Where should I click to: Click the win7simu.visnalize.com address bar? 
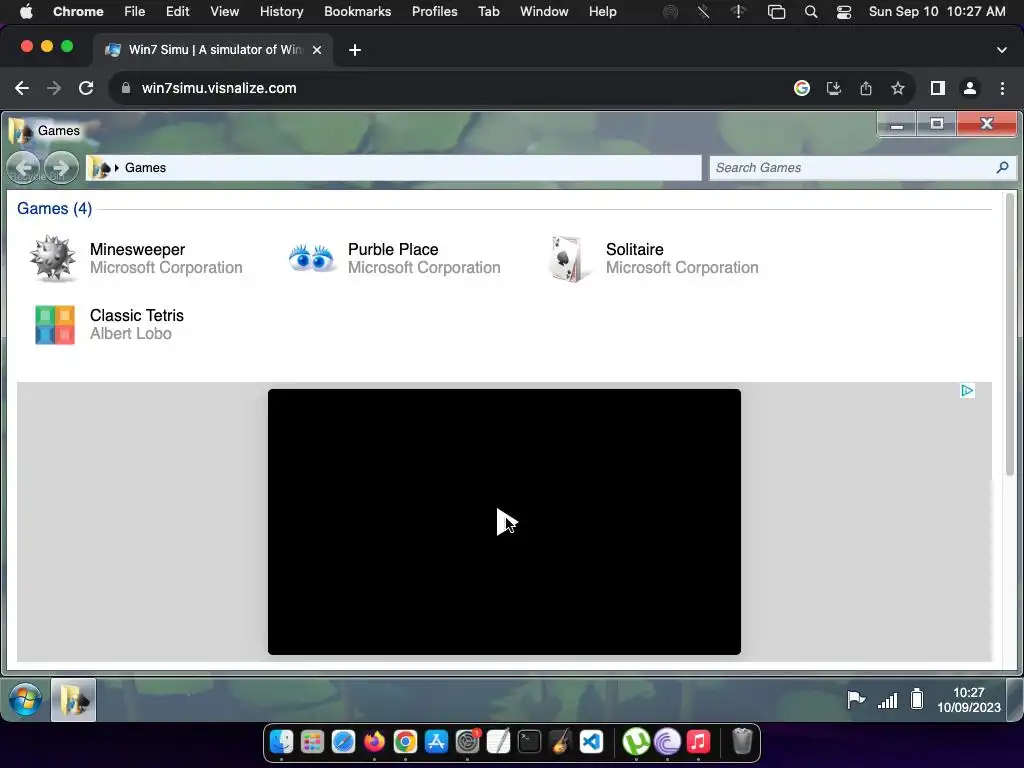click(219, 88)
